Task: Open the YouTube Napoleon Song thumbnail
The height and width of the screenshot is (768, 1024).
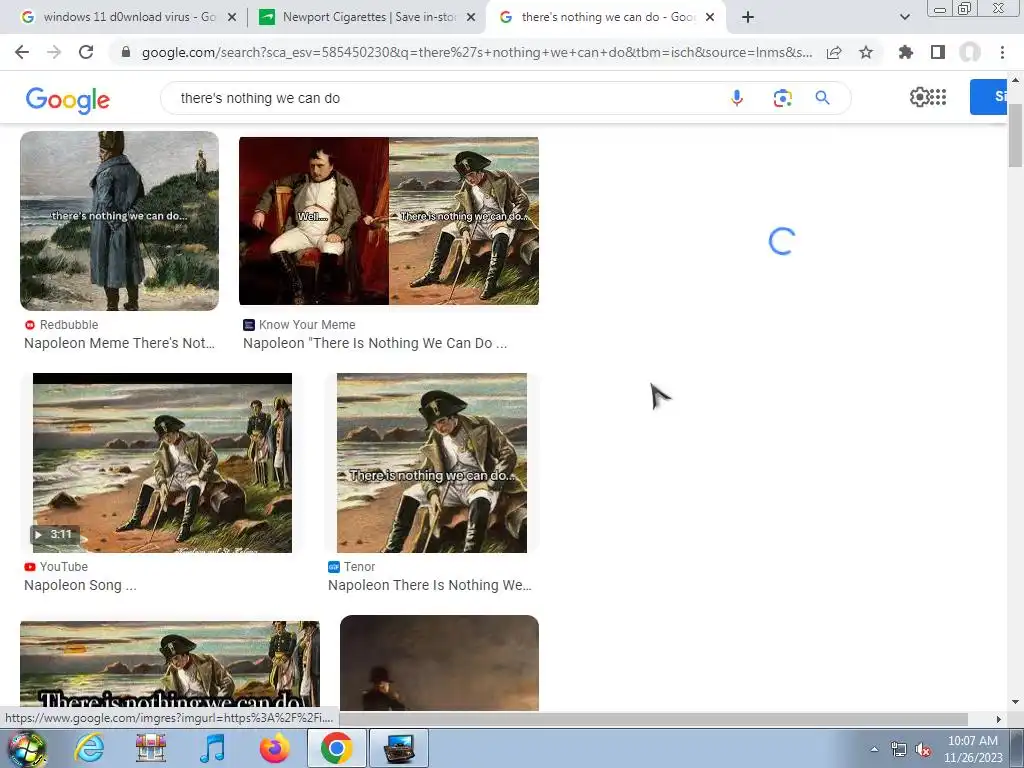Action: [x=163, y=463]
